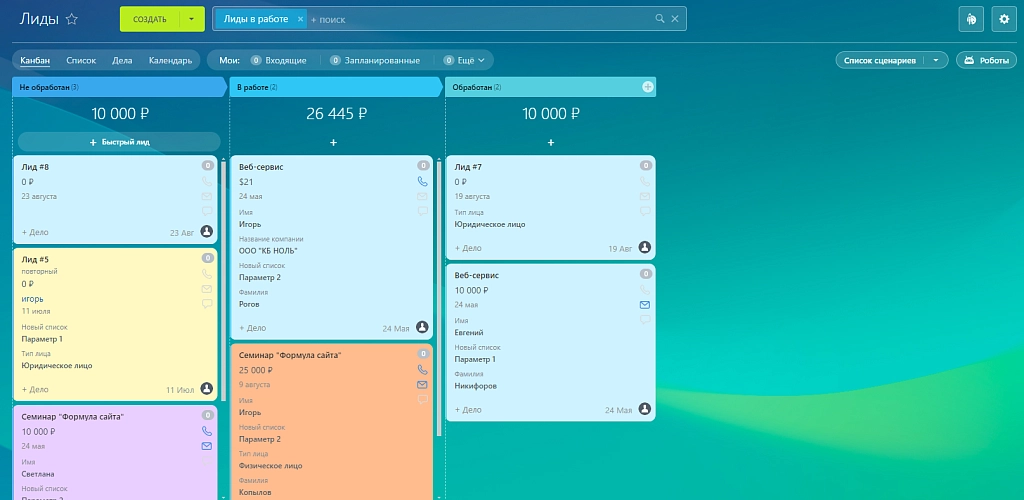Open dropdown arrow beside Список сценариев
1024x500 pixels.
coord(936,60)
